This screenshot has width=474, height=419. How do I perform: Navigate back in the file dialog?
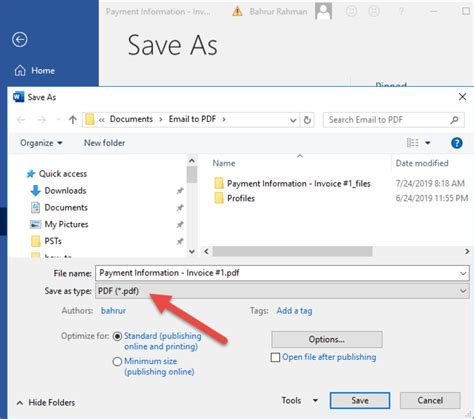[21, 120]
